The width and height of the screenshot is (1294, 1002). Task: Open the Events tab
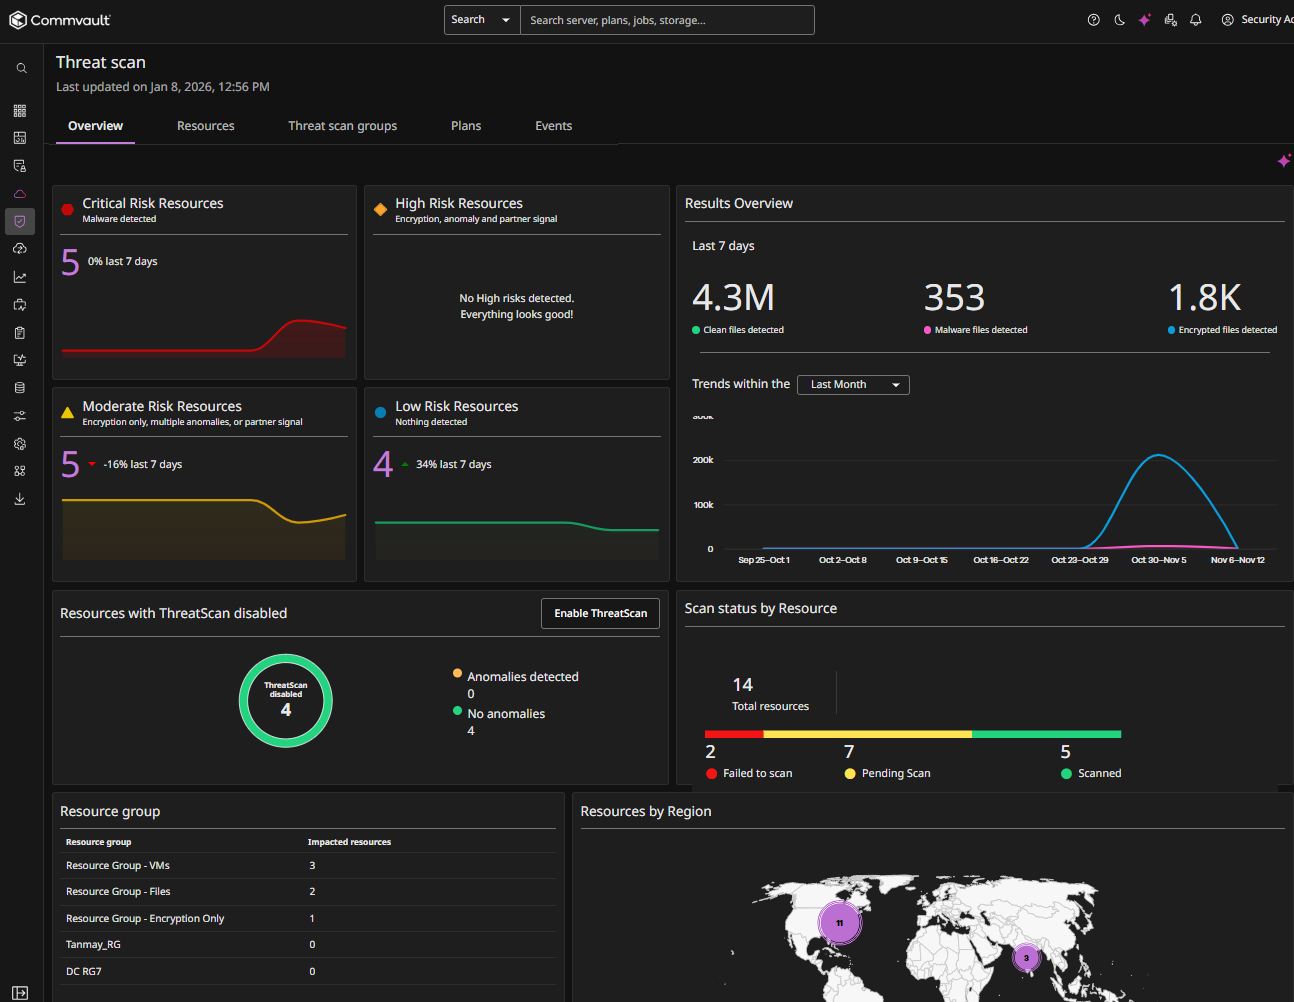(554, 126)
